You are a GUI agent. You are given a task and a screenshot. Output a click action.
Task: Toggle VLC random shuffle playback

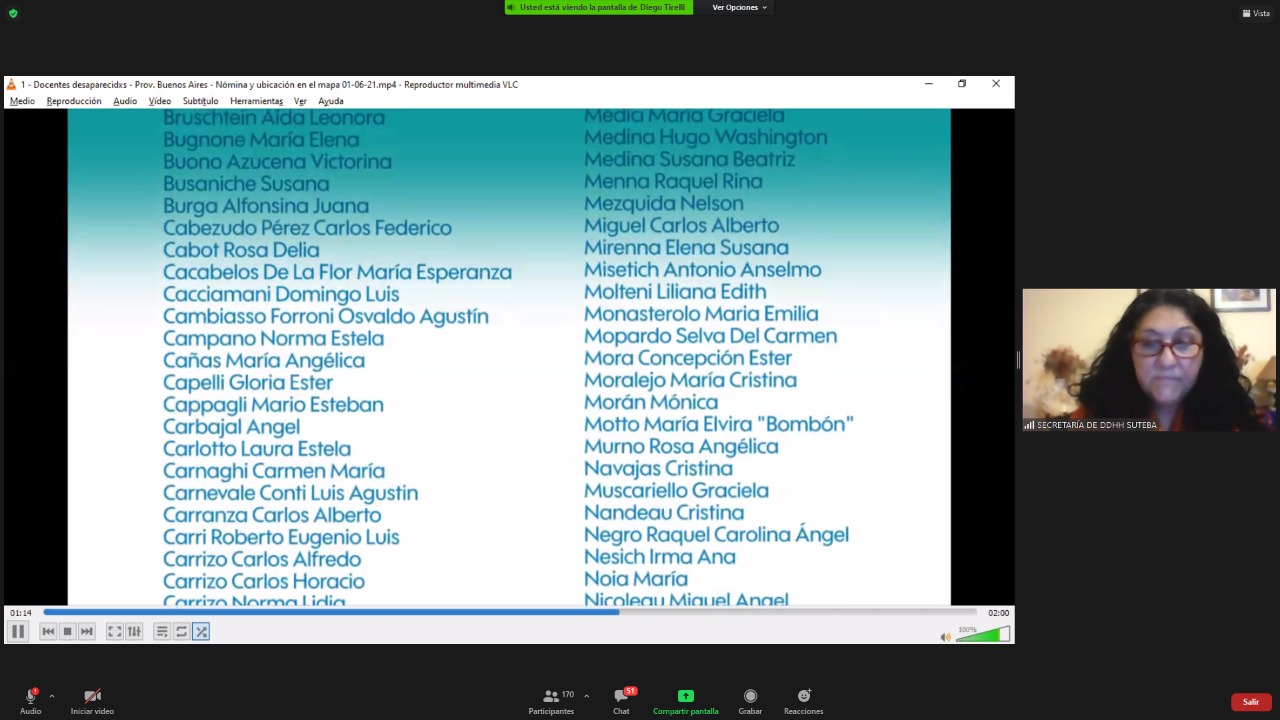point(201,631)
